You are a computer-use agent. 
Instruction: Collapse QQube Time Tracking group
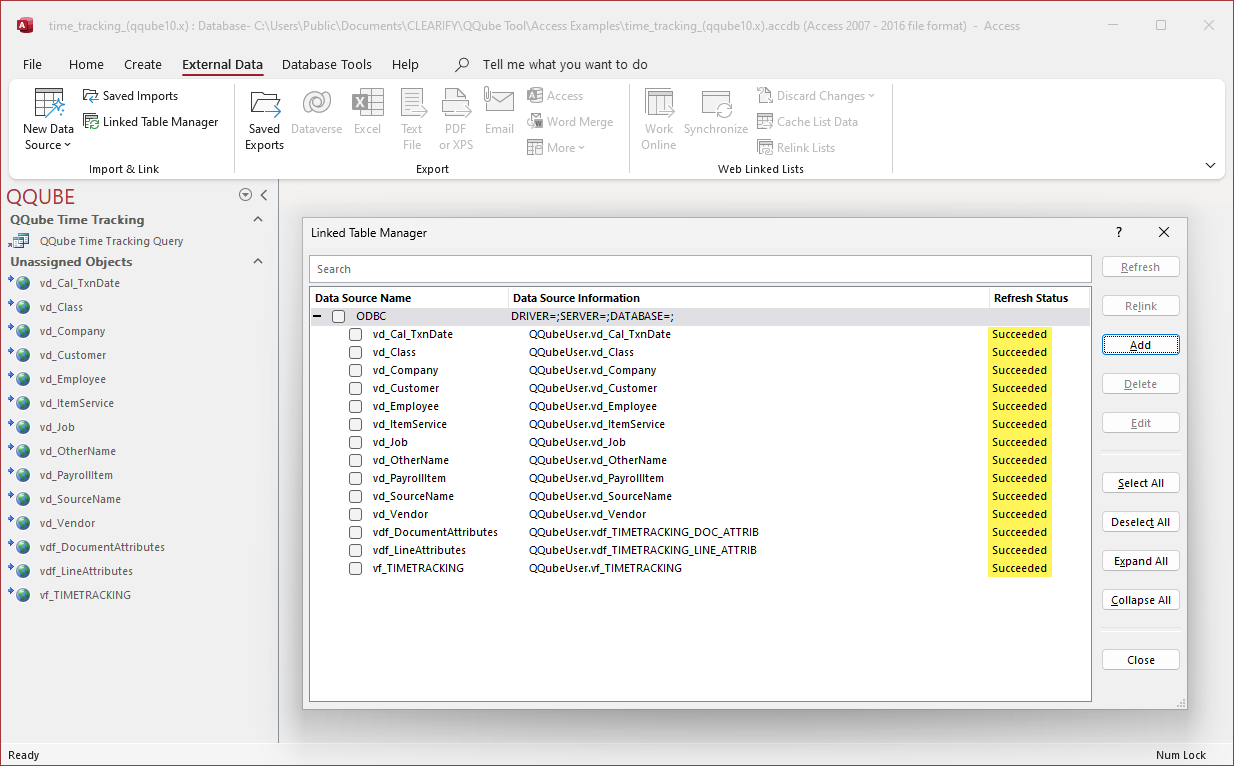click(258, 219)
